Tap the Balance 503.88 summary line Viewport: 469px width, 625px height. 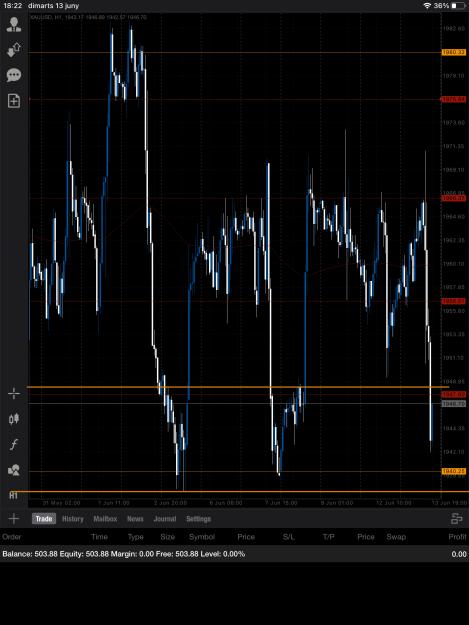[124, 554]
